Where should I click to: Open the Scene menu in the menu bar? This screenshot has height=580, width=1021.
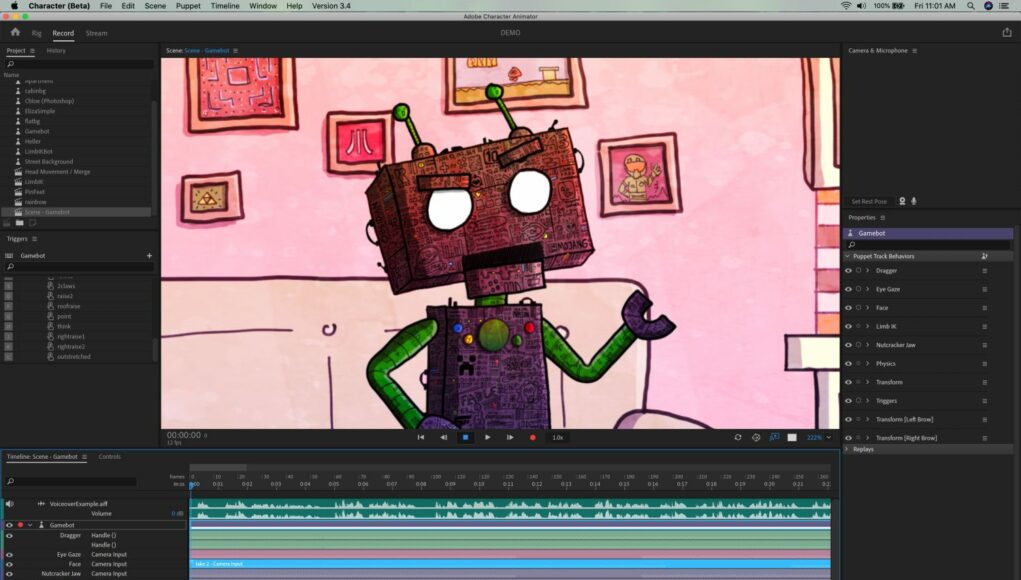pos(155,6)
